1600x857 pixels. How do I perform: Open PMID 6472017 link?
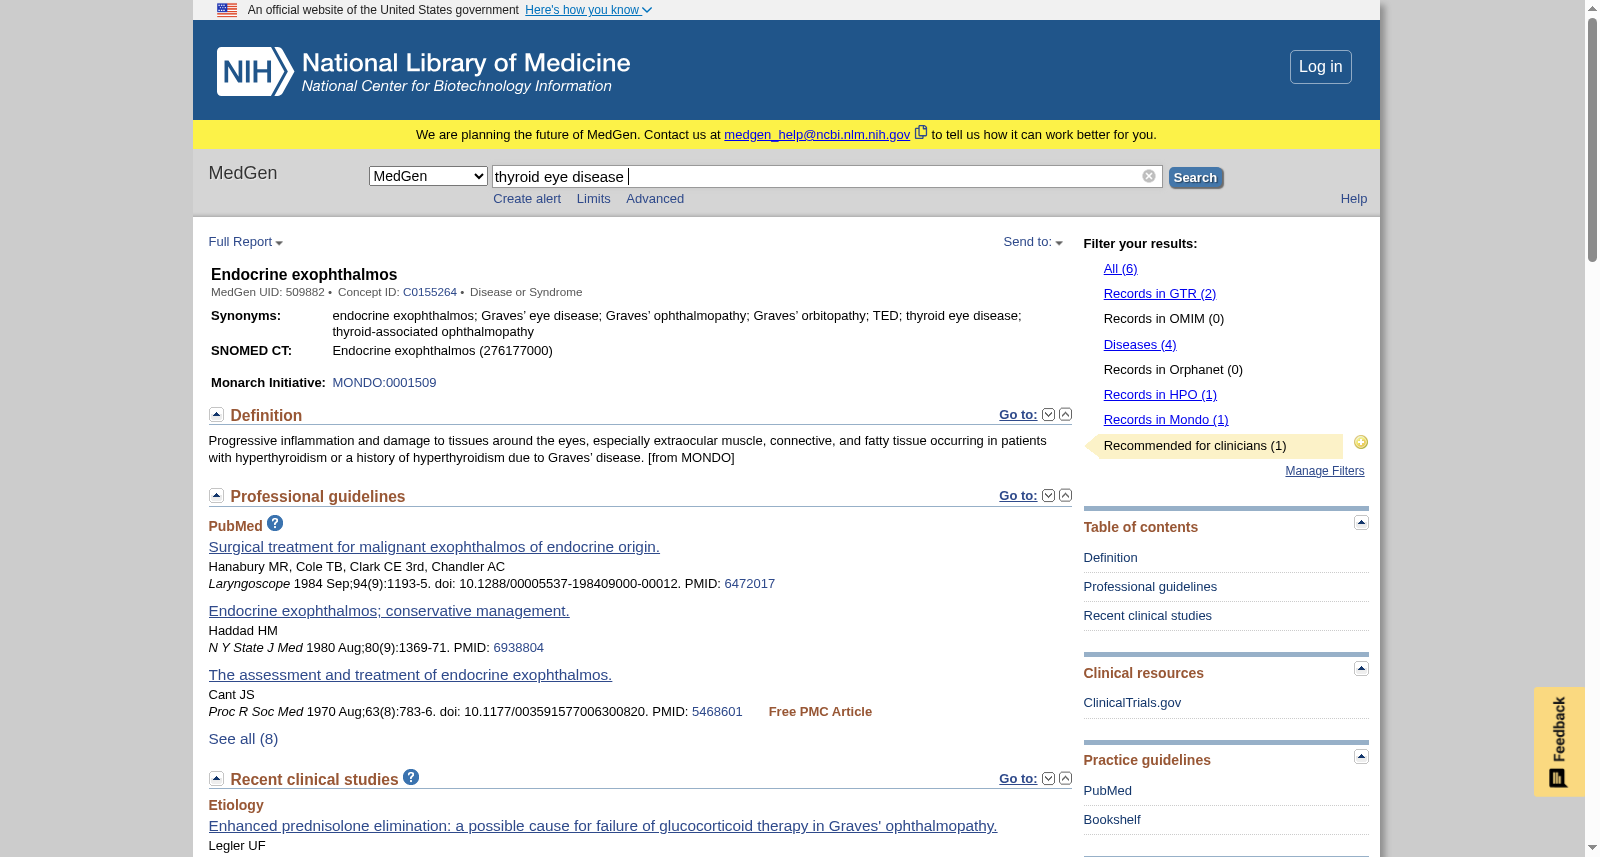coord(749,584)
